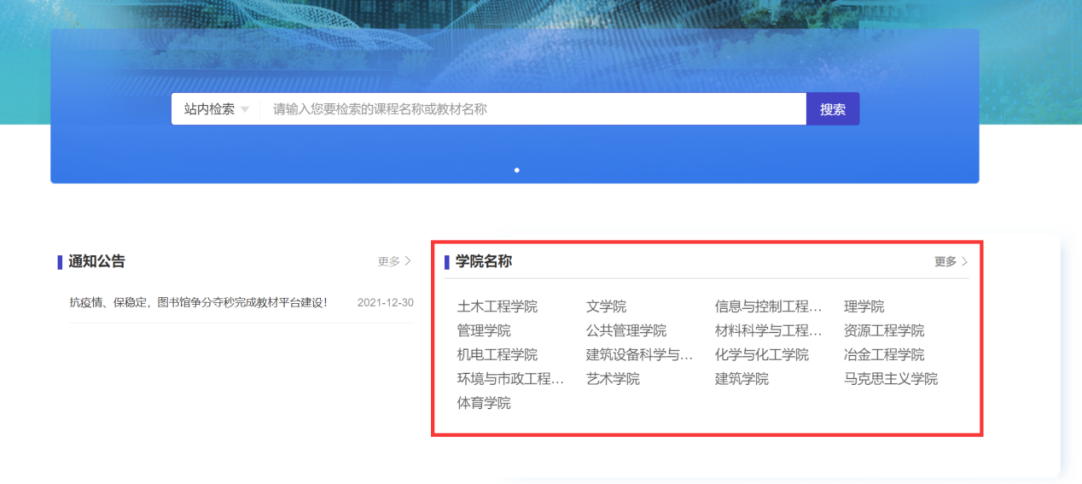
Task: Open 理学院
Action: pos(863,307)
